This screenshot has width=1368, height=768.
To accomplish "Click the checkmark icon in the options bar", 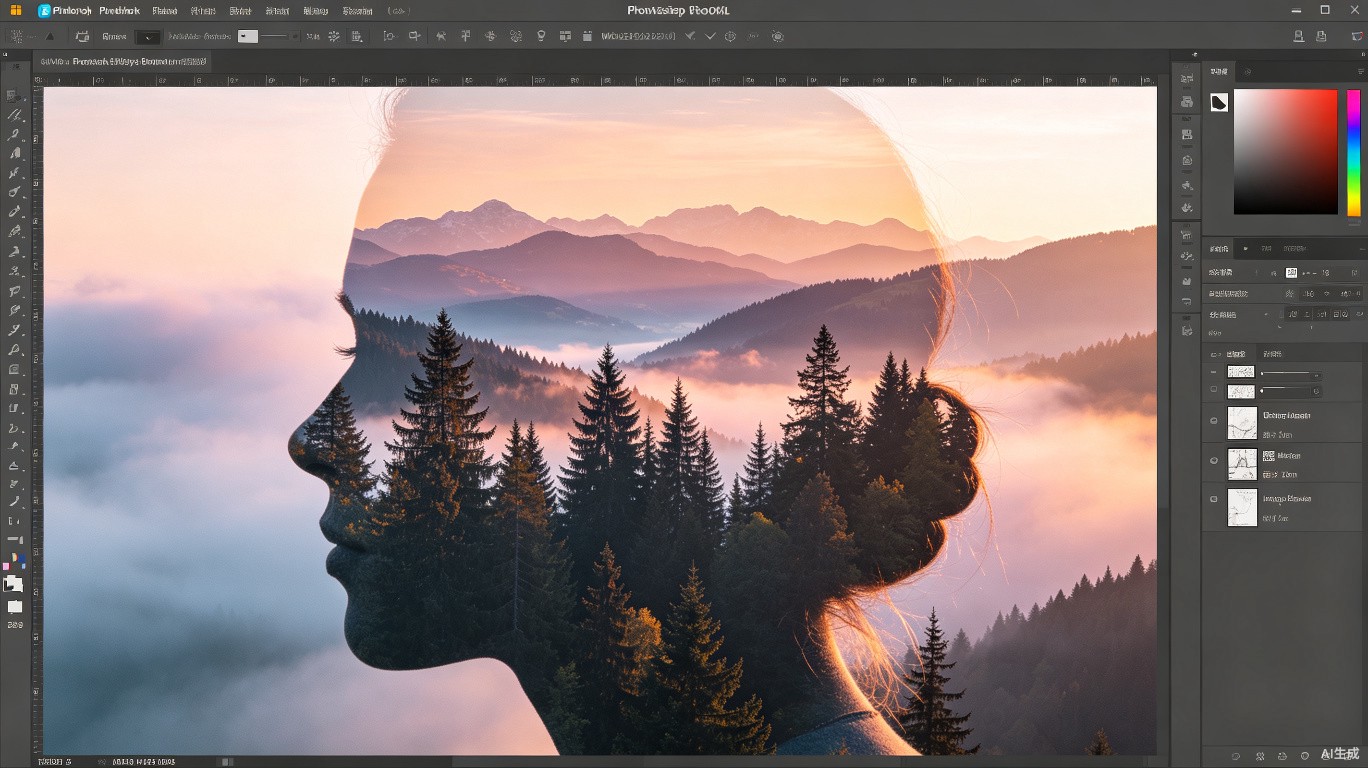I will (710, 36).
